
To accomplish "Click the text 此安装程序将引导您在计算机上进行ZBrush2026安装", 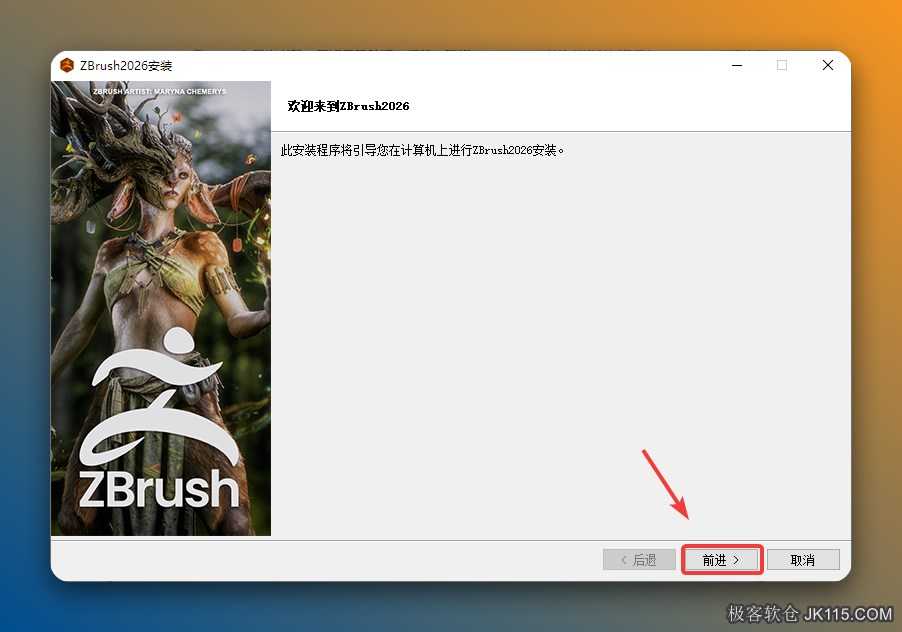I will (422, 151).
